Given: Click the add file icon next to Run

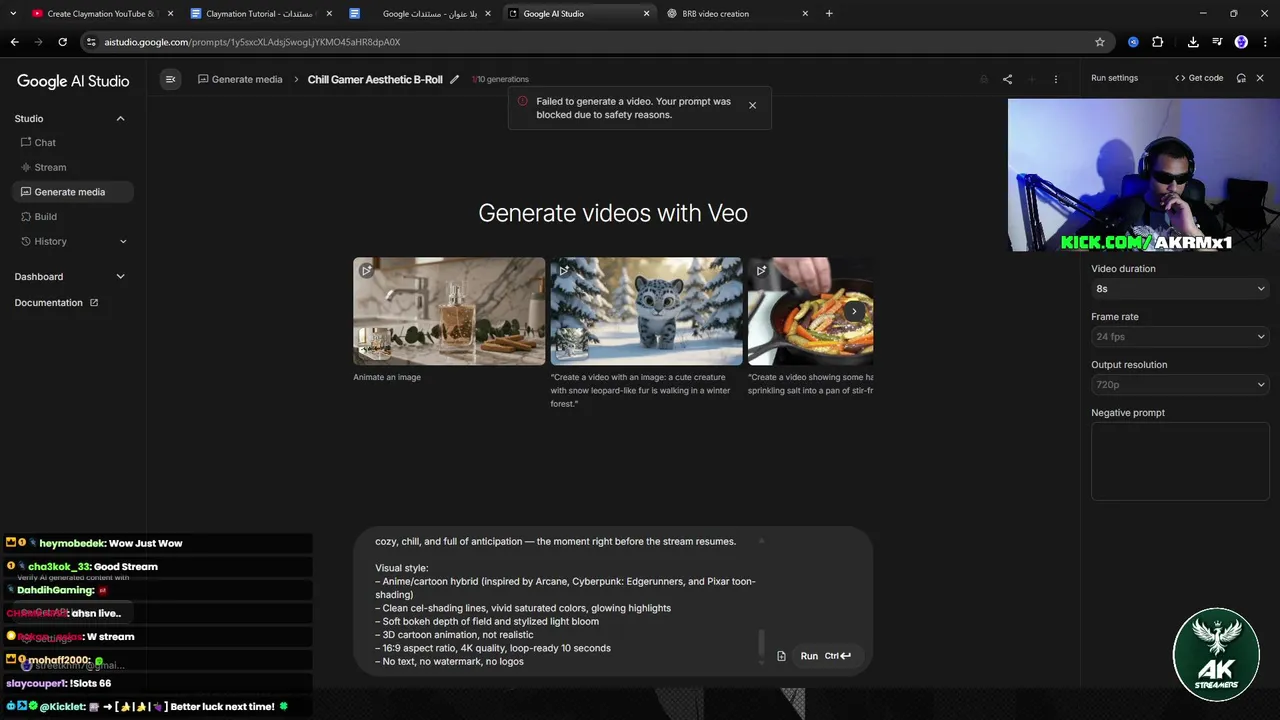Looking at the screenshot, I should (x=781, y=656).
